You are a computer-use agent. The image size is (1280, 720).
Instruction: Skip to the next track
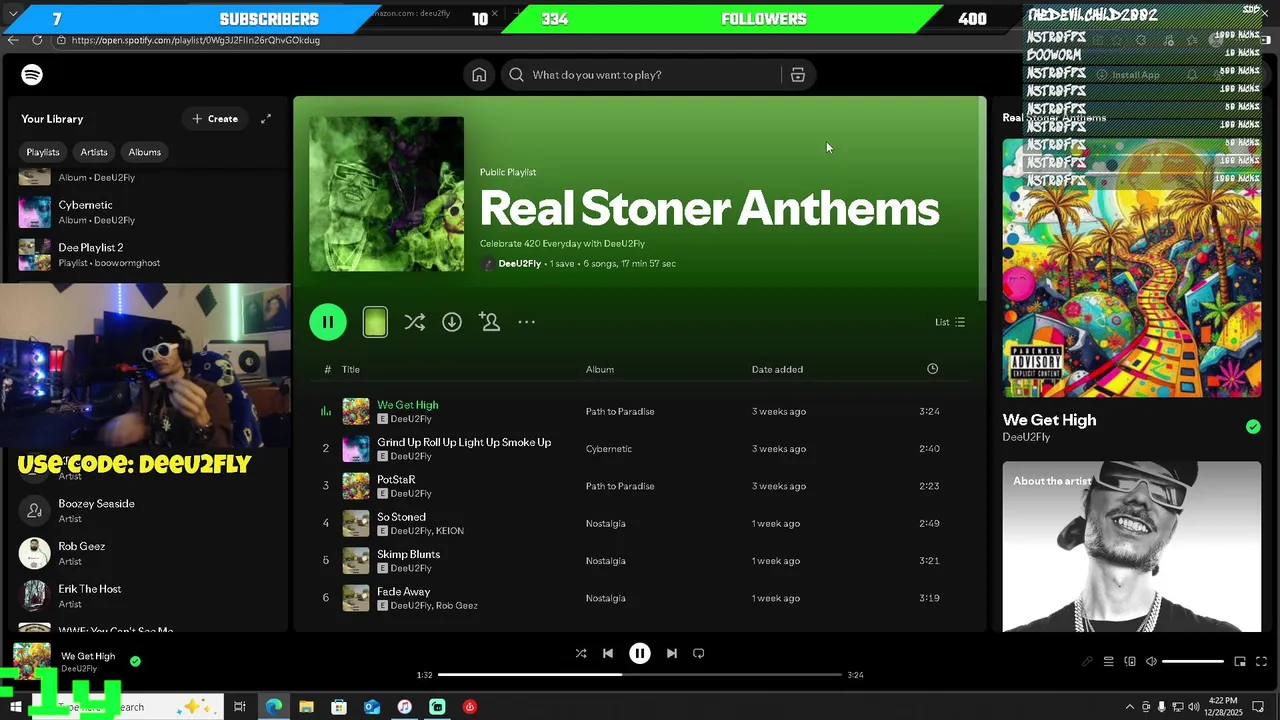tap(672, 653)
